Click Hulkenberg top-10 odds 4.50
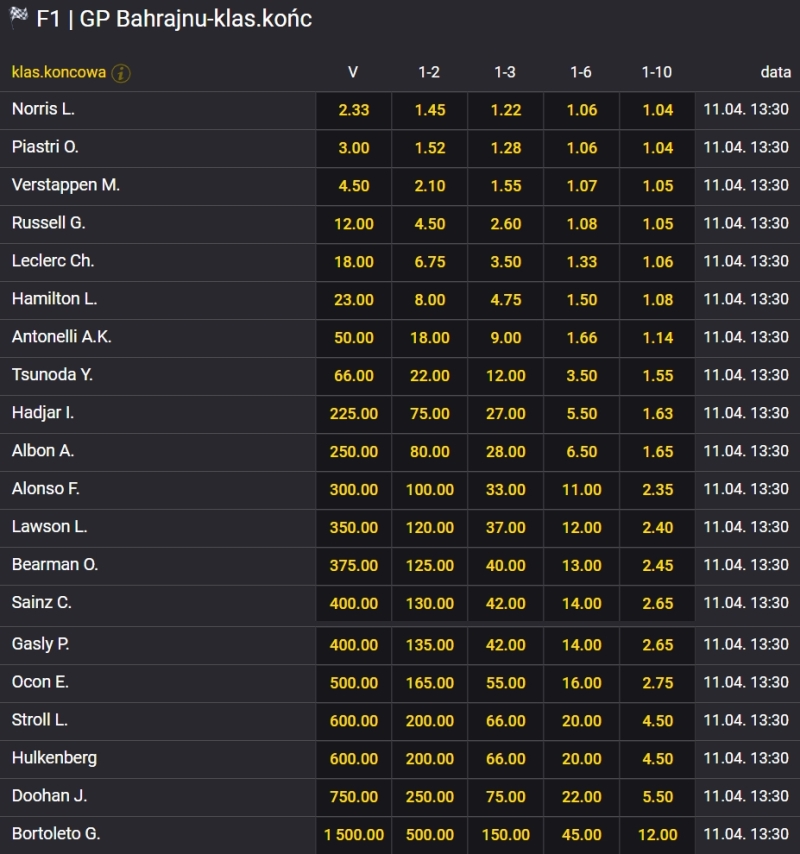This screenshot has width=800, height=854. [x=658, y=759]
